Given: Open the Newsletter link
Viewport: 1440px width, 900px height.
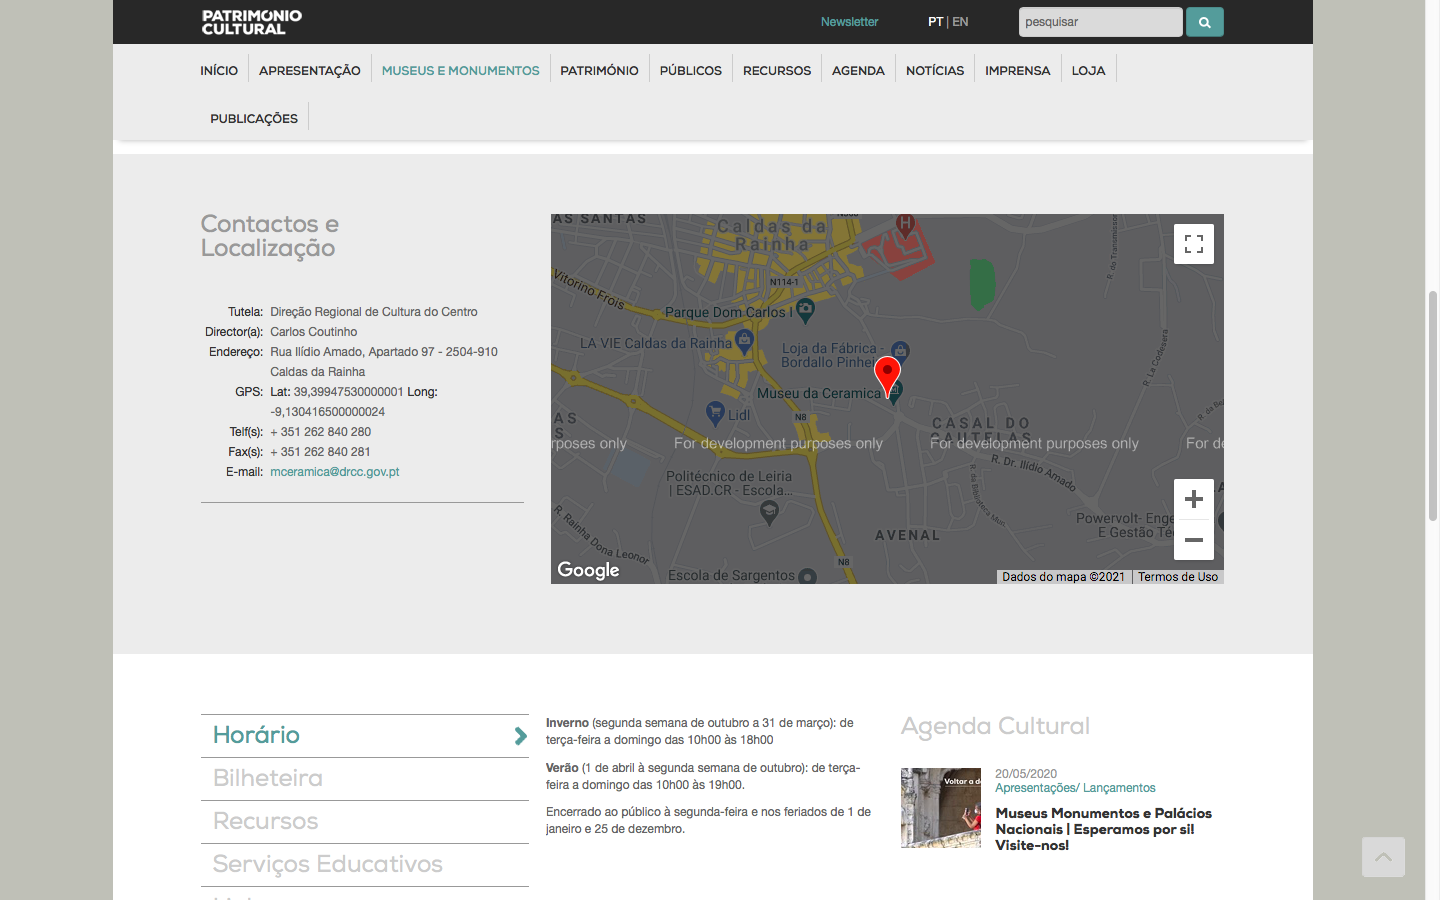Looking at the screenshot, I should tap(849, 22).
